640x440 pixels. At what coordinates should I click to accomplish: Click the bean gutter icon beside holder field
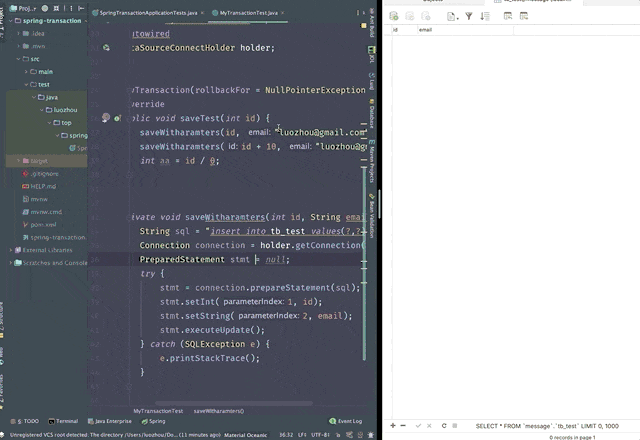pos(106,48)
